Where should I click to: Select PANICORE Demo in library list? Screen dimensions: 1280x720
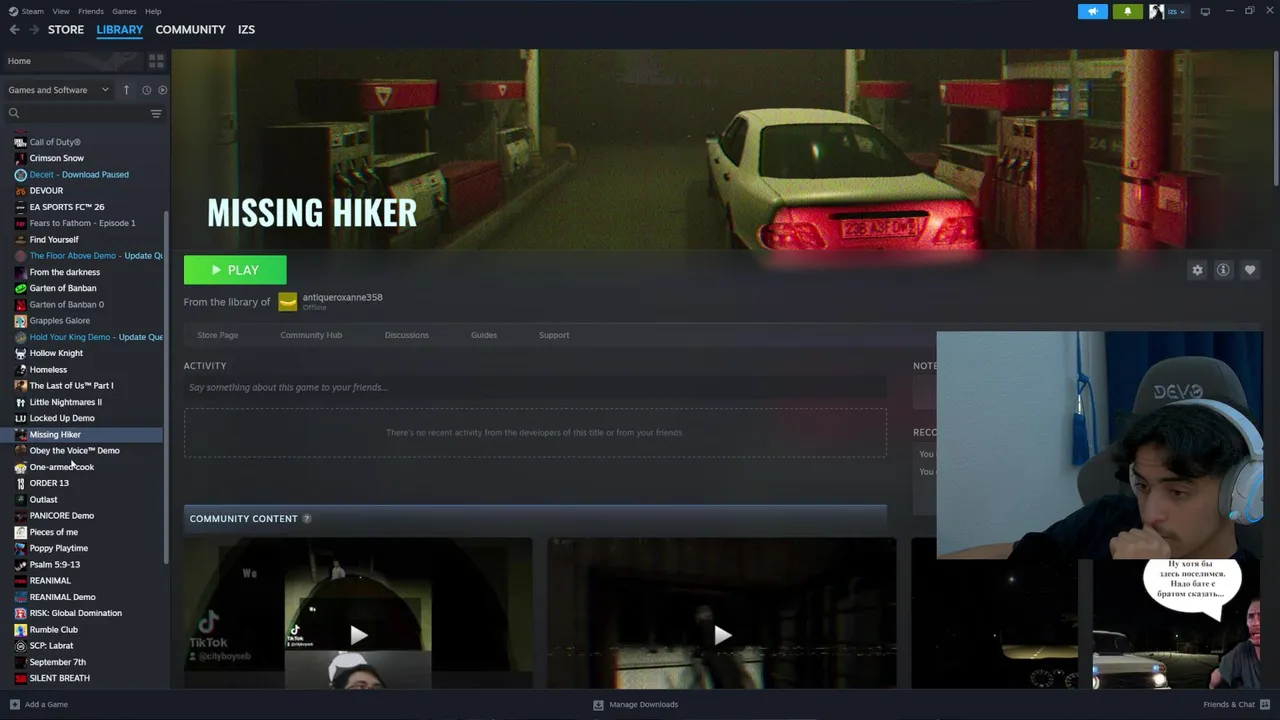click(62, 516)
